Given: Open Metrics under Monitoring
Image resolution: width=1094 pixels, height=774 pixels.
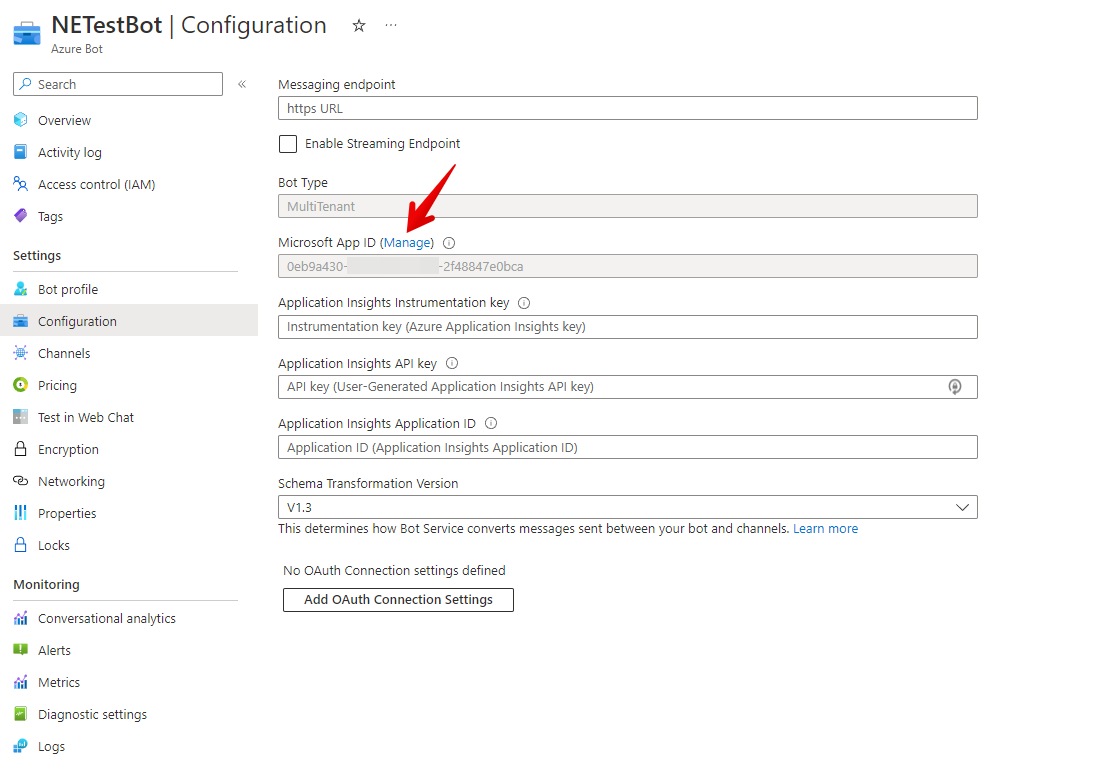Looking at the screenshot, I should (x=59, y=682).
